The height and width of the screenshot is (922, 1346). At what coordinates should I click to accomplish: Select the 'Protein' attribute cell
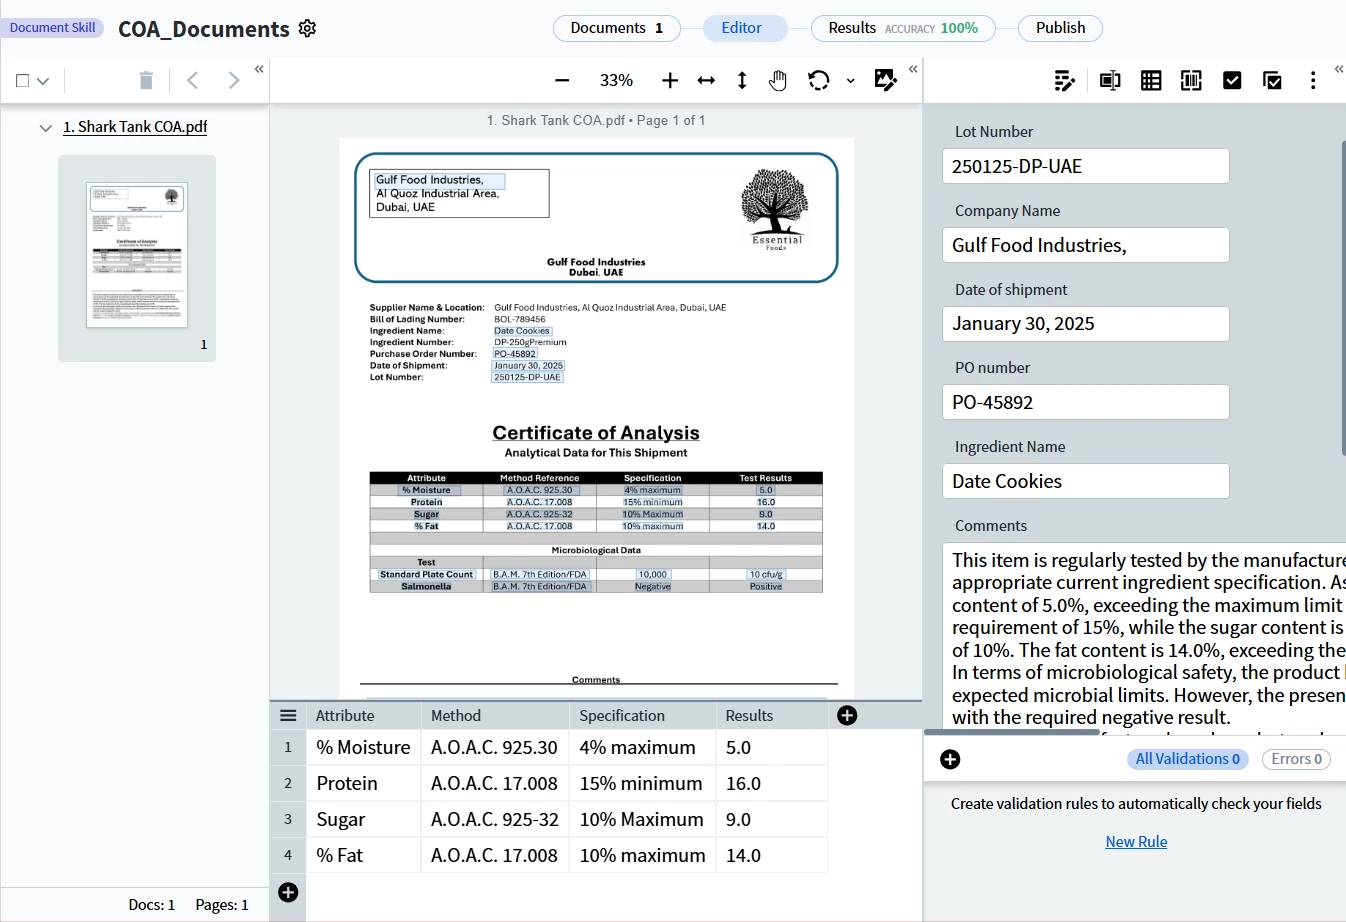click(x=364, y=783)
